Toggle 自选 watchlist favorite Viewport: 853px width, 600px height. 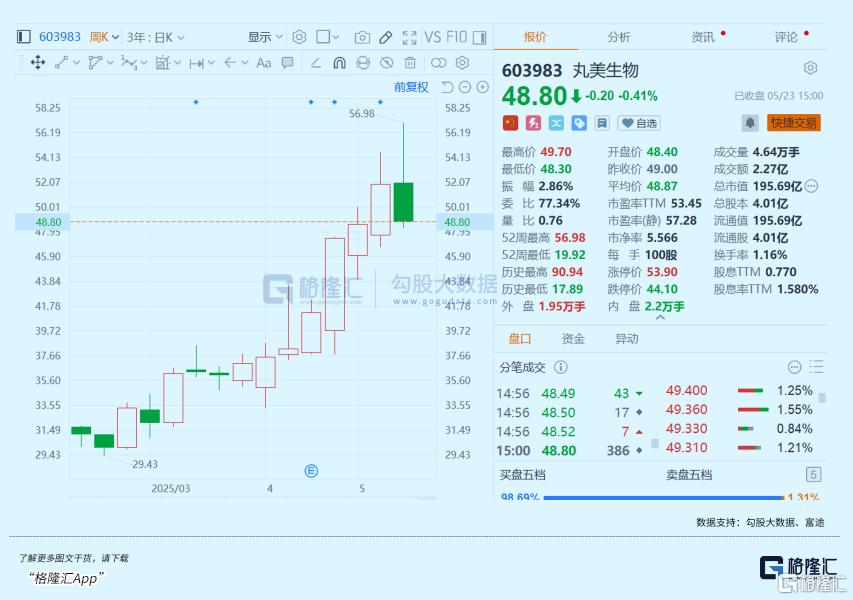tap(639, 123)
